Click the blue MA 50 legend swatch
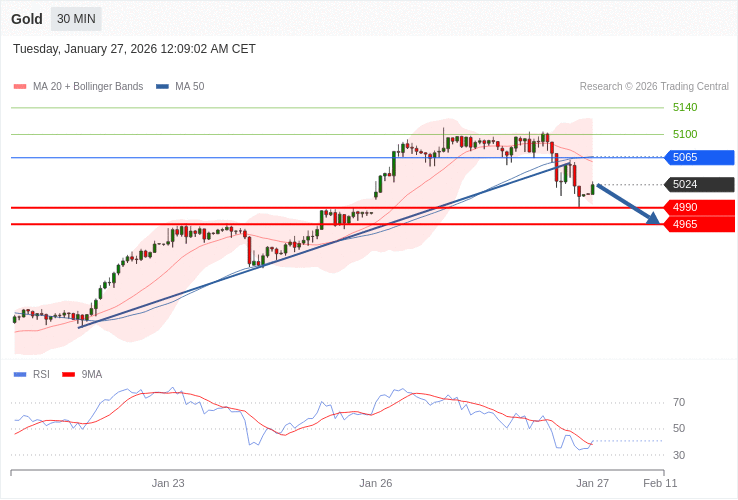The height and width of the screenshot is (500, 738). pyautogui.click(x=162, y=87)
